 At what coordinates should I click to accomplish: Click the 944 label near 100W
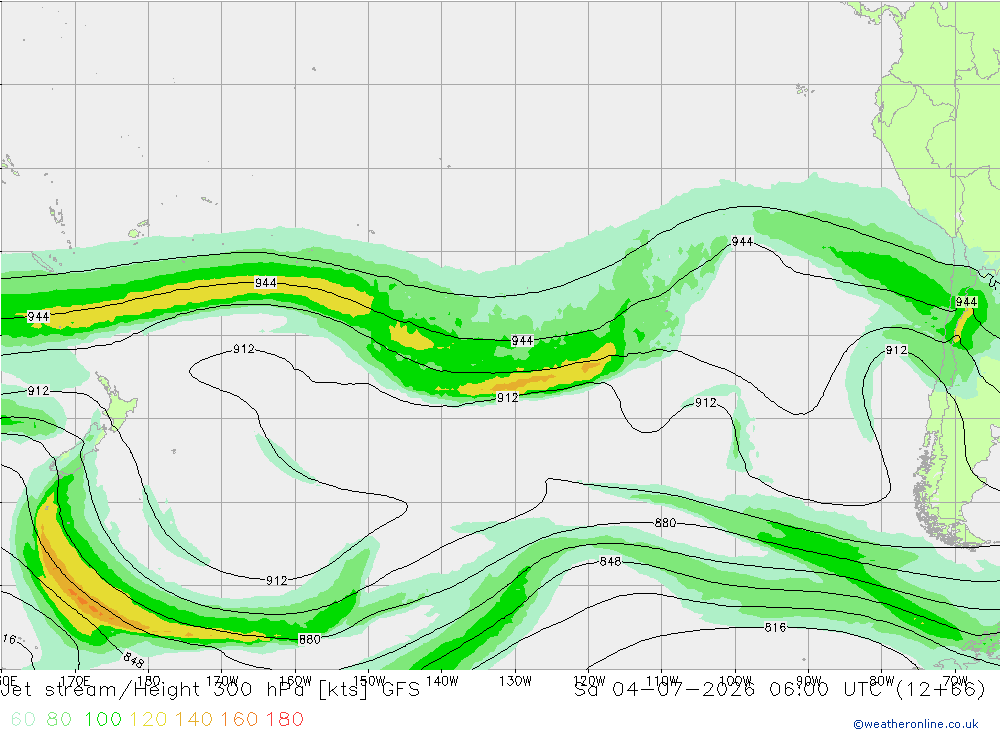742,241
